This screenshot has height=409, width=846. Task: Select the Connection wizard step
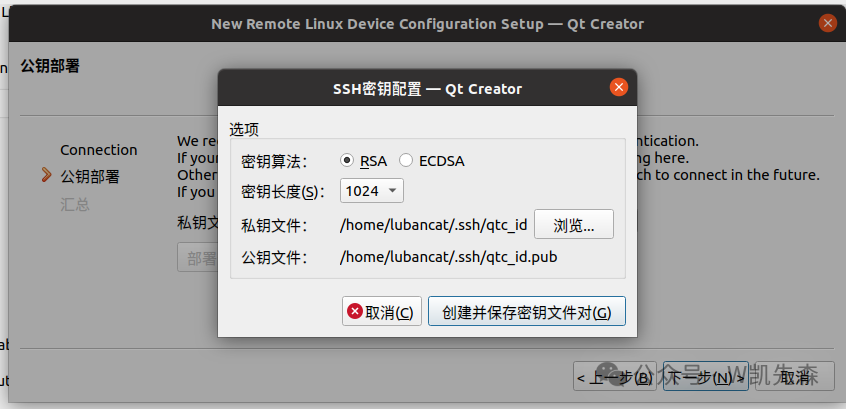pos(98,150)
